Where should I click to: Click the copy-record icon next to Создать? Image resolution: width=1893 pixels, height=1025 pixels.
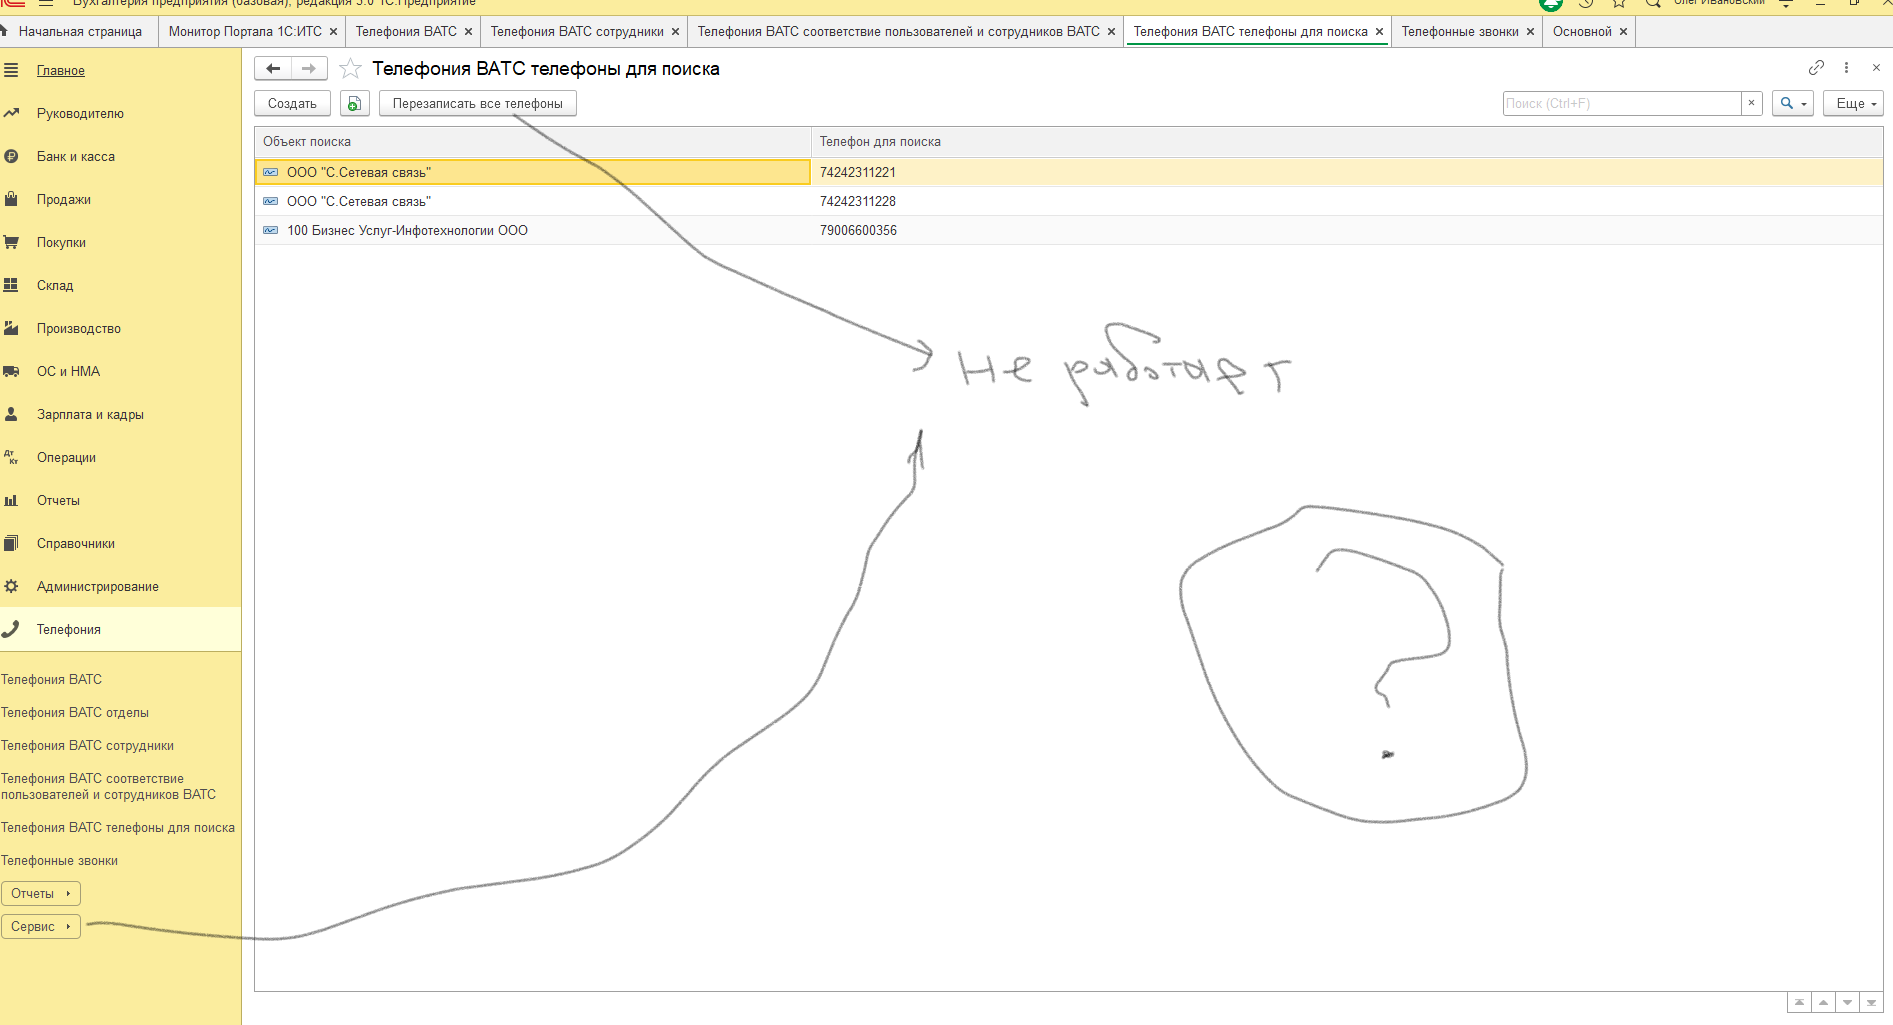tap(354, 104)
